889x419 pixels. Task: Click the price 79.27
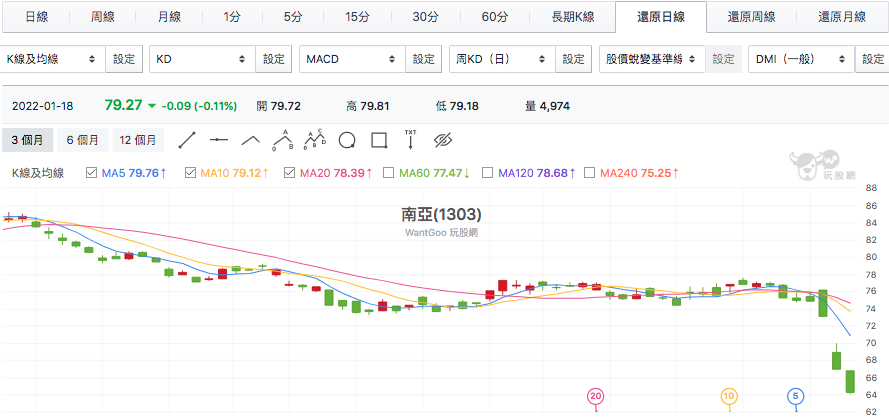click(123, 105)
